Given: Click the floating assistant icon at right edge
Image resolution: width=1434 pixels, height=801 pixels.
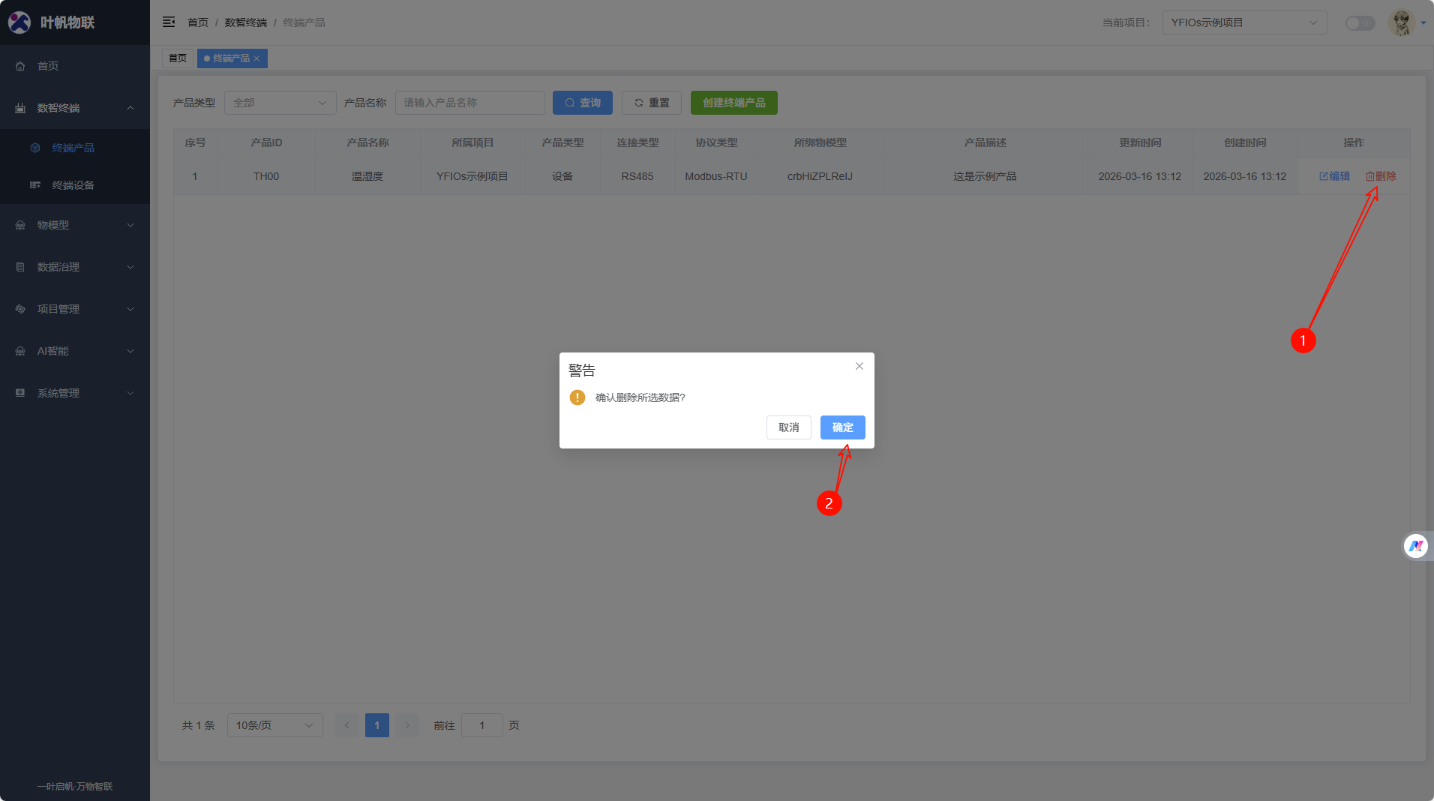Looking at the screenshot, I should coord(1416,546).
